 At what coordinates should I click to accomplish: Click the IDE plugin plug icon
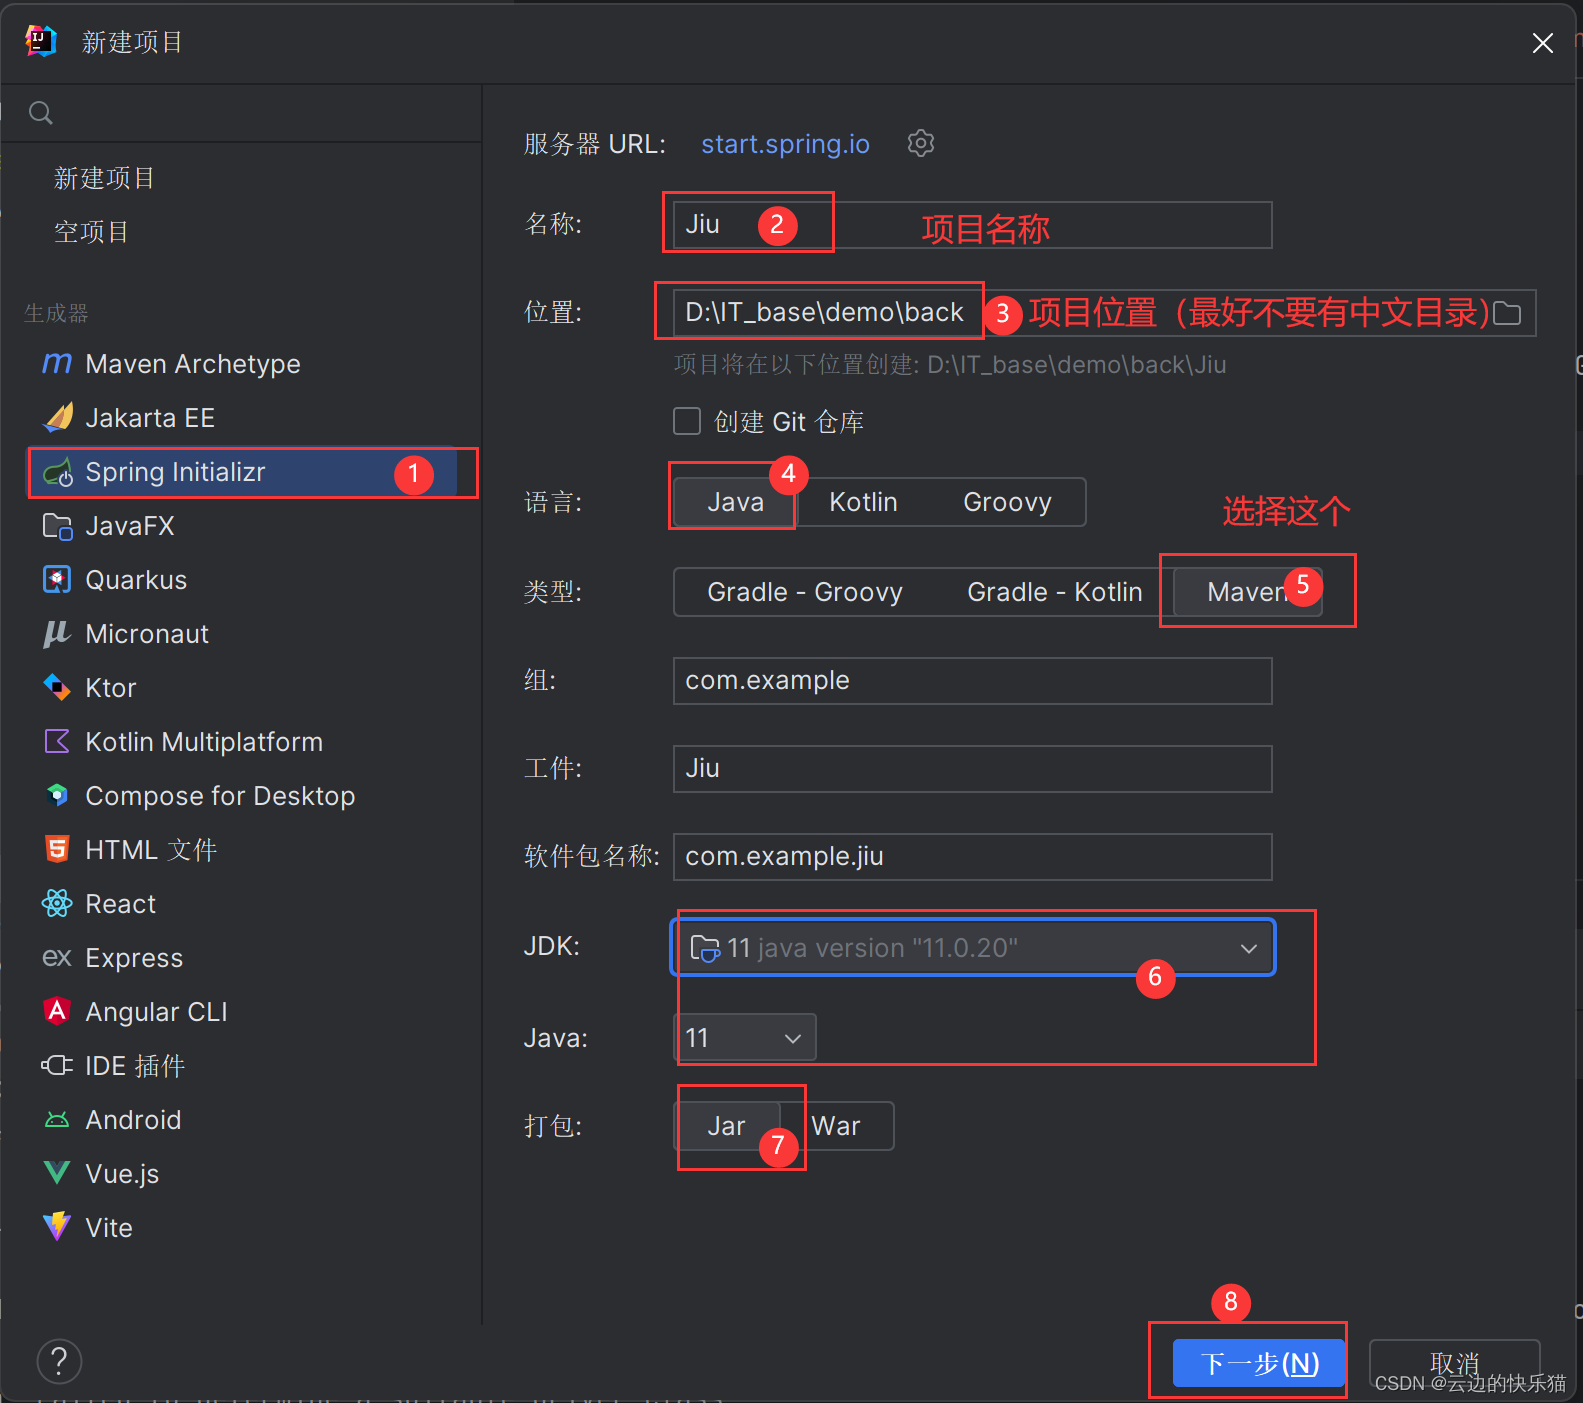[57, 1065]
